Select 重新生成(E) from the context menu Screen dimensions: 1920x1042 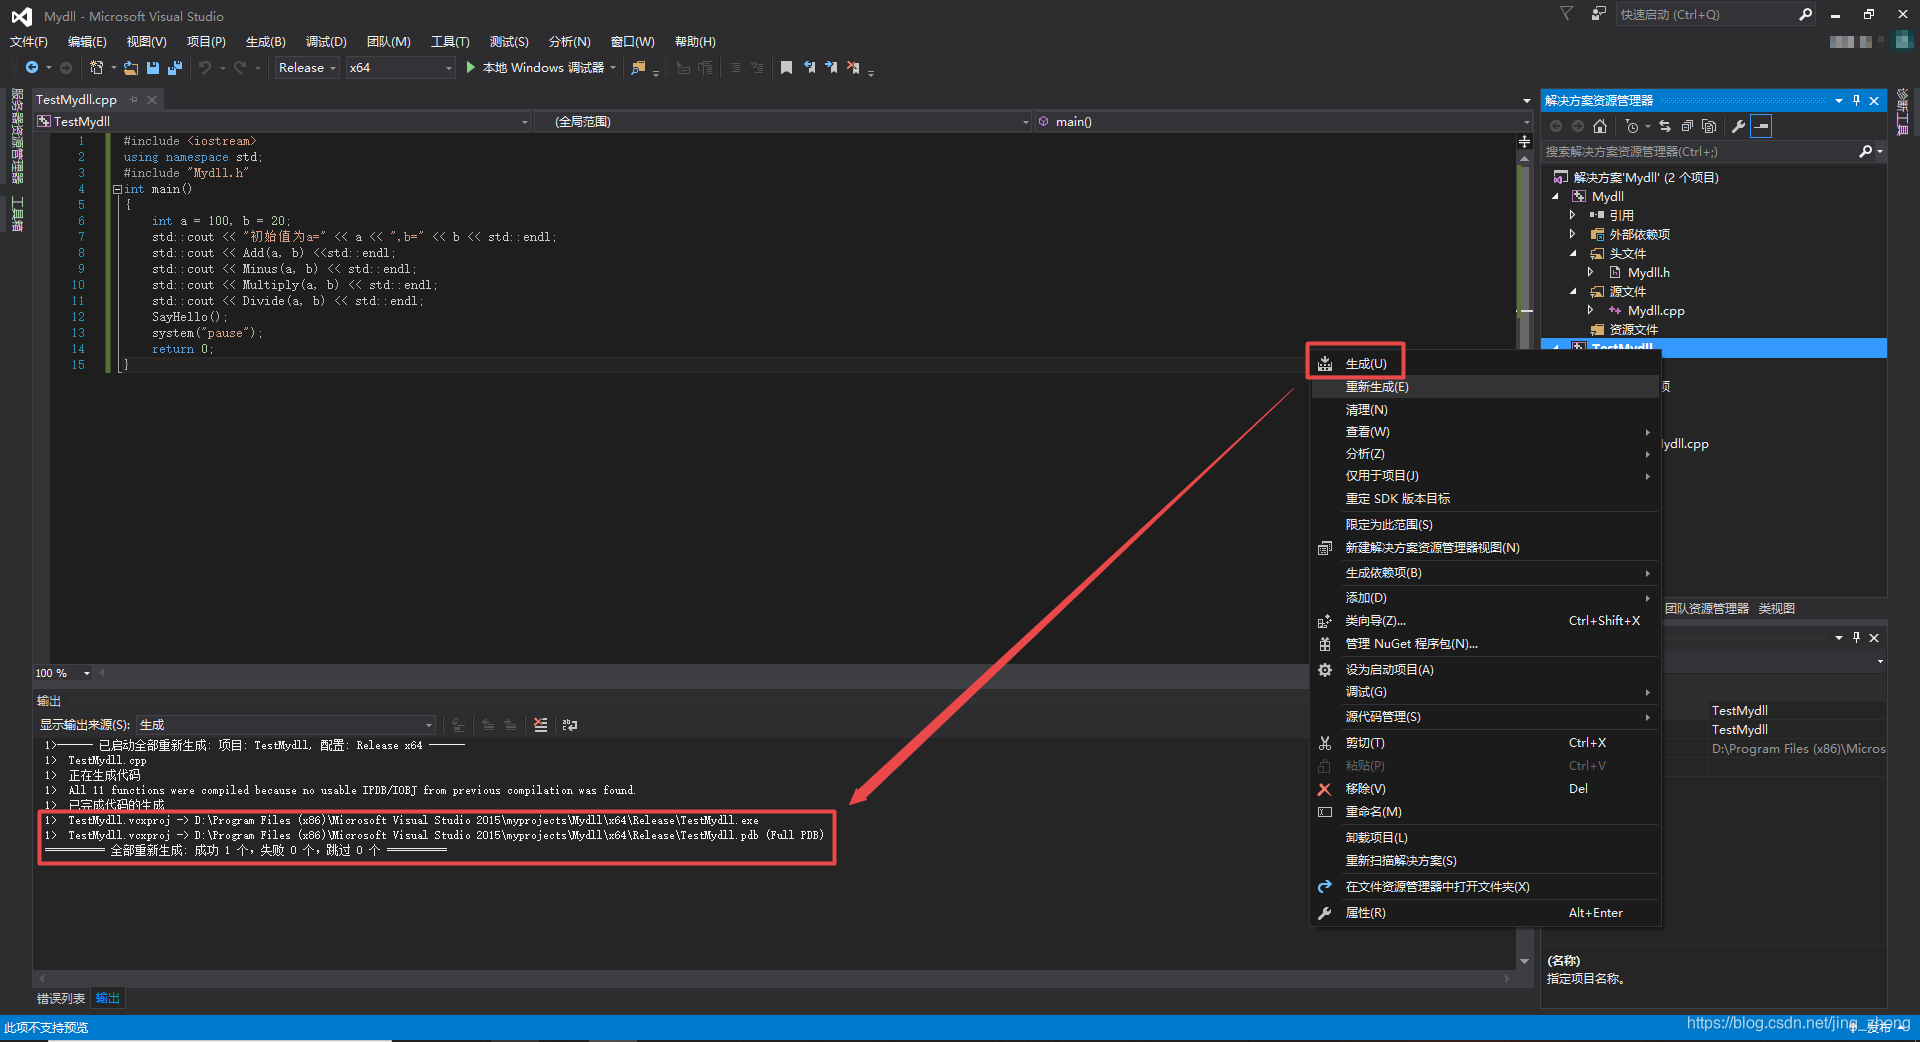(1485, 387)
